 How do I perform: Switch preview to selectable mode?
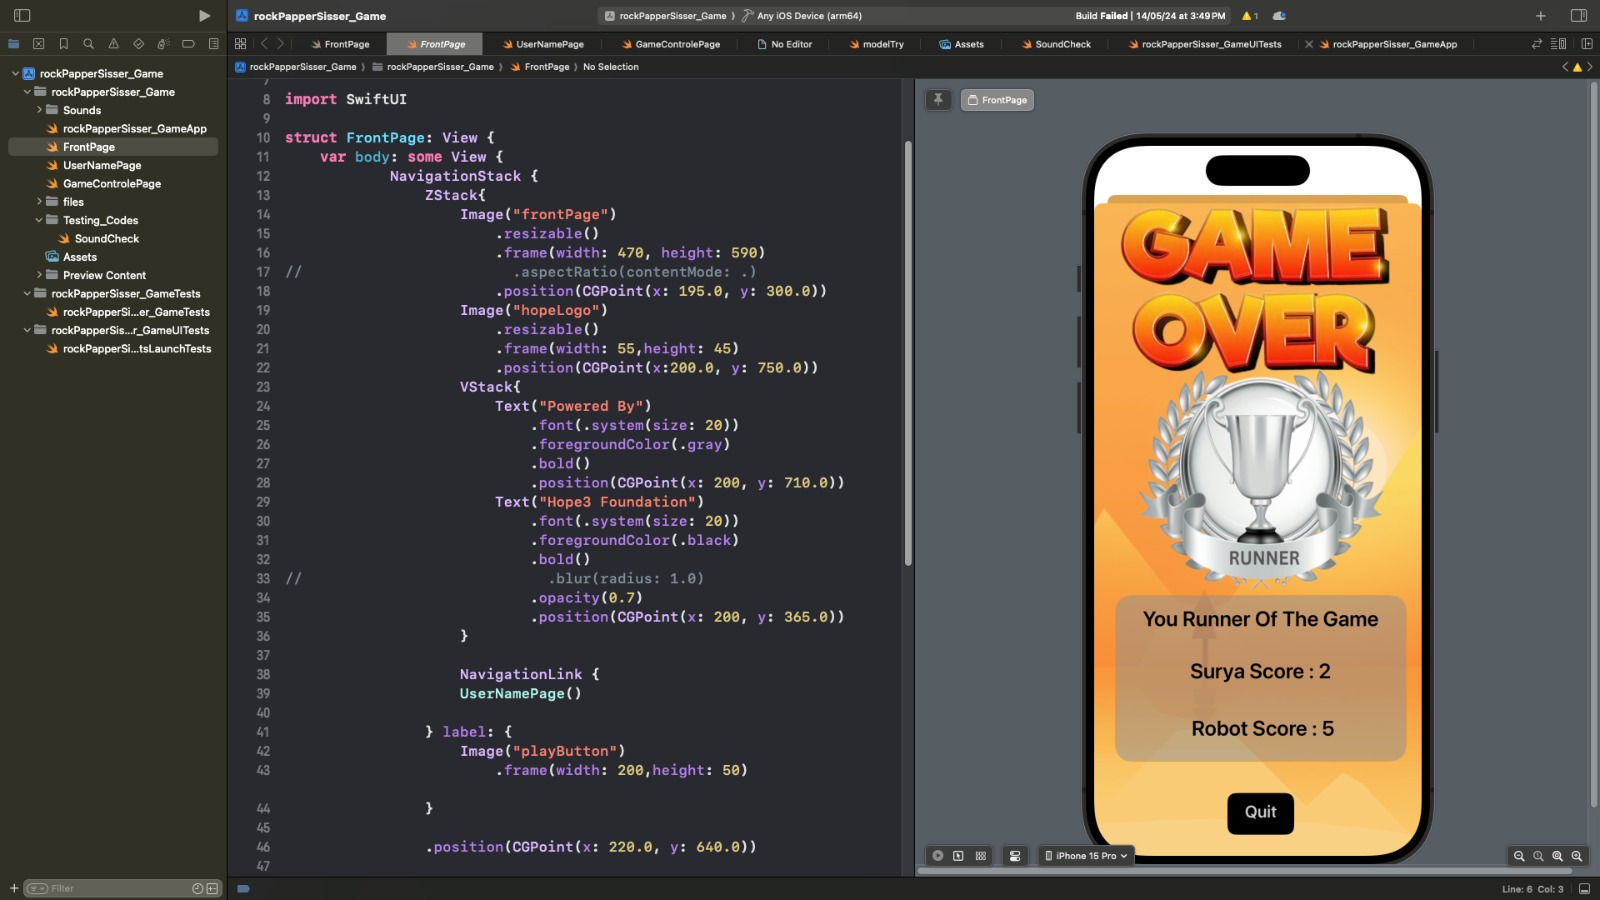point(958,856)
